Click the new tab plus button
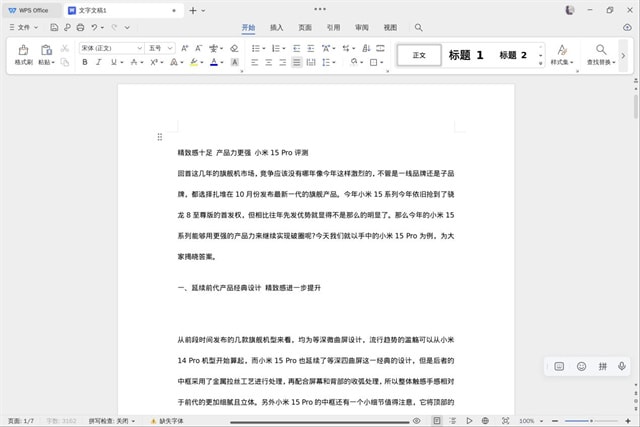Image resolution: width=640 pixels, height=427 pixels. click(193, 10)
